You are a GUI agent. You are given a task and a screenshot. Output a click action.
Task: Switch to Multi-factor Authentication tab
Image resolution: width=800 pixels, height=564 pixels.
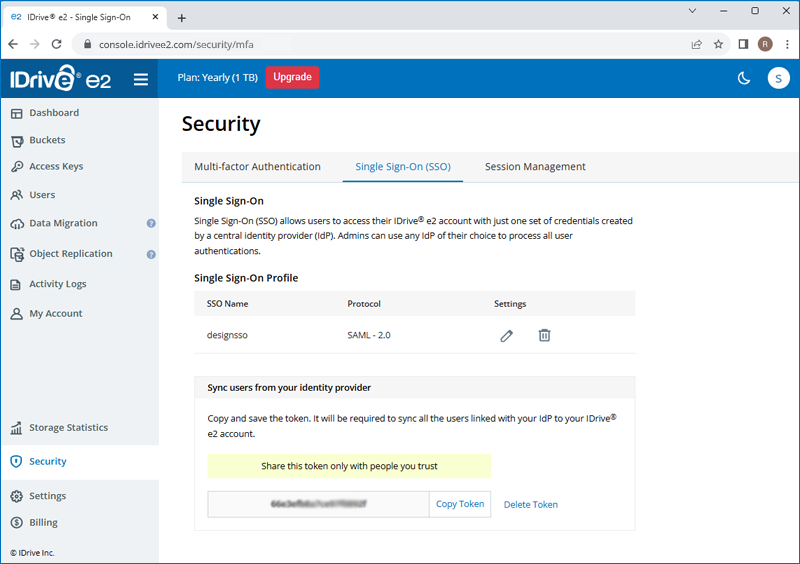(x=257, y=167)
